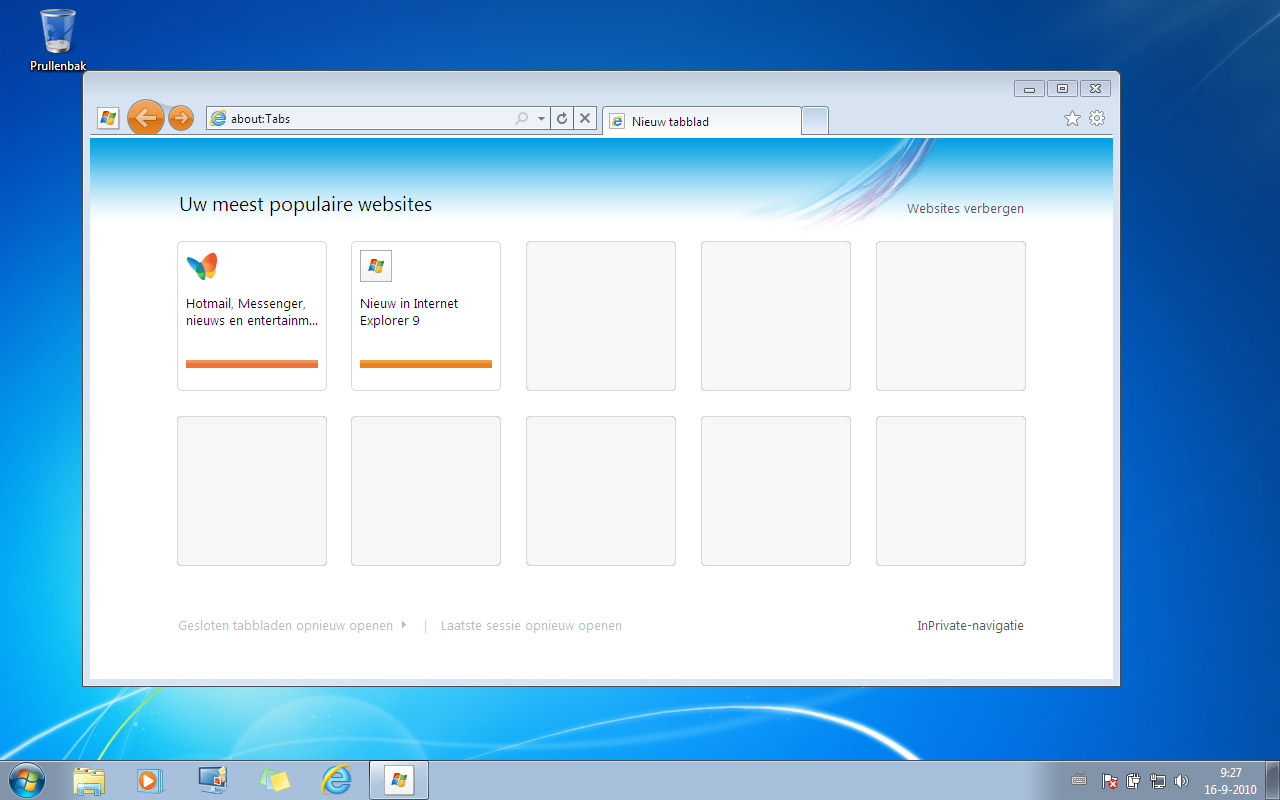Open the Hotmail, Messenger site tile

click(252, 316)
